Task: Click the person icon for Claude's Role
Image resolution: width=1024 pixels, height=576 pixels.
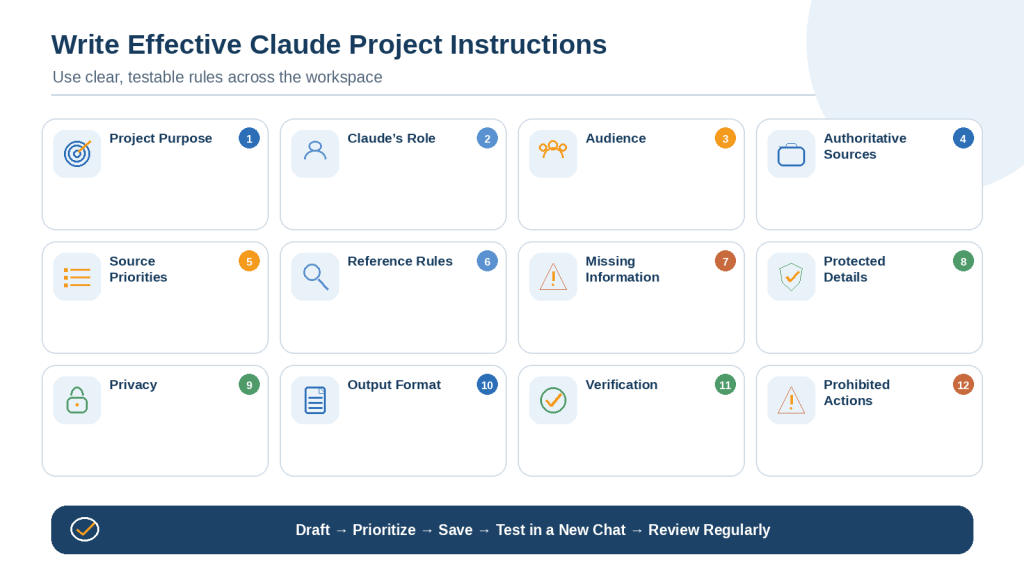Action: click(315, 152)
